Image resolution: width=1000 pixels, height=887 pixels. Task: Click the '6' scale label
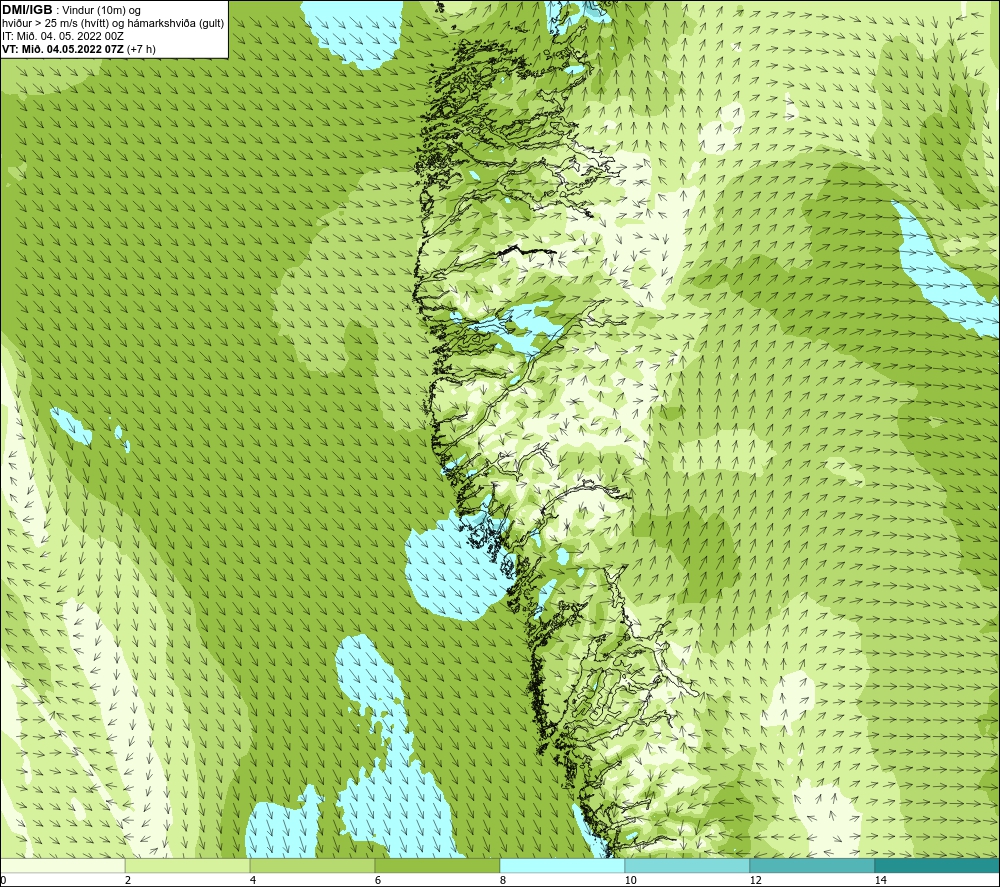[378, 880]
